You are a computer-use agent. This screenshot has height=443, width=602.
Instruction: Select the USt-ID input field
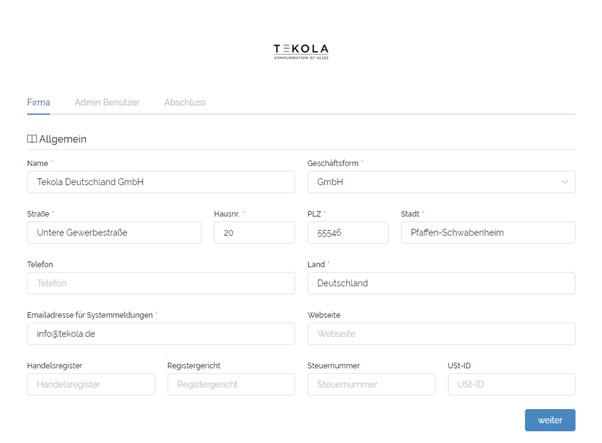tap(511, 384)
